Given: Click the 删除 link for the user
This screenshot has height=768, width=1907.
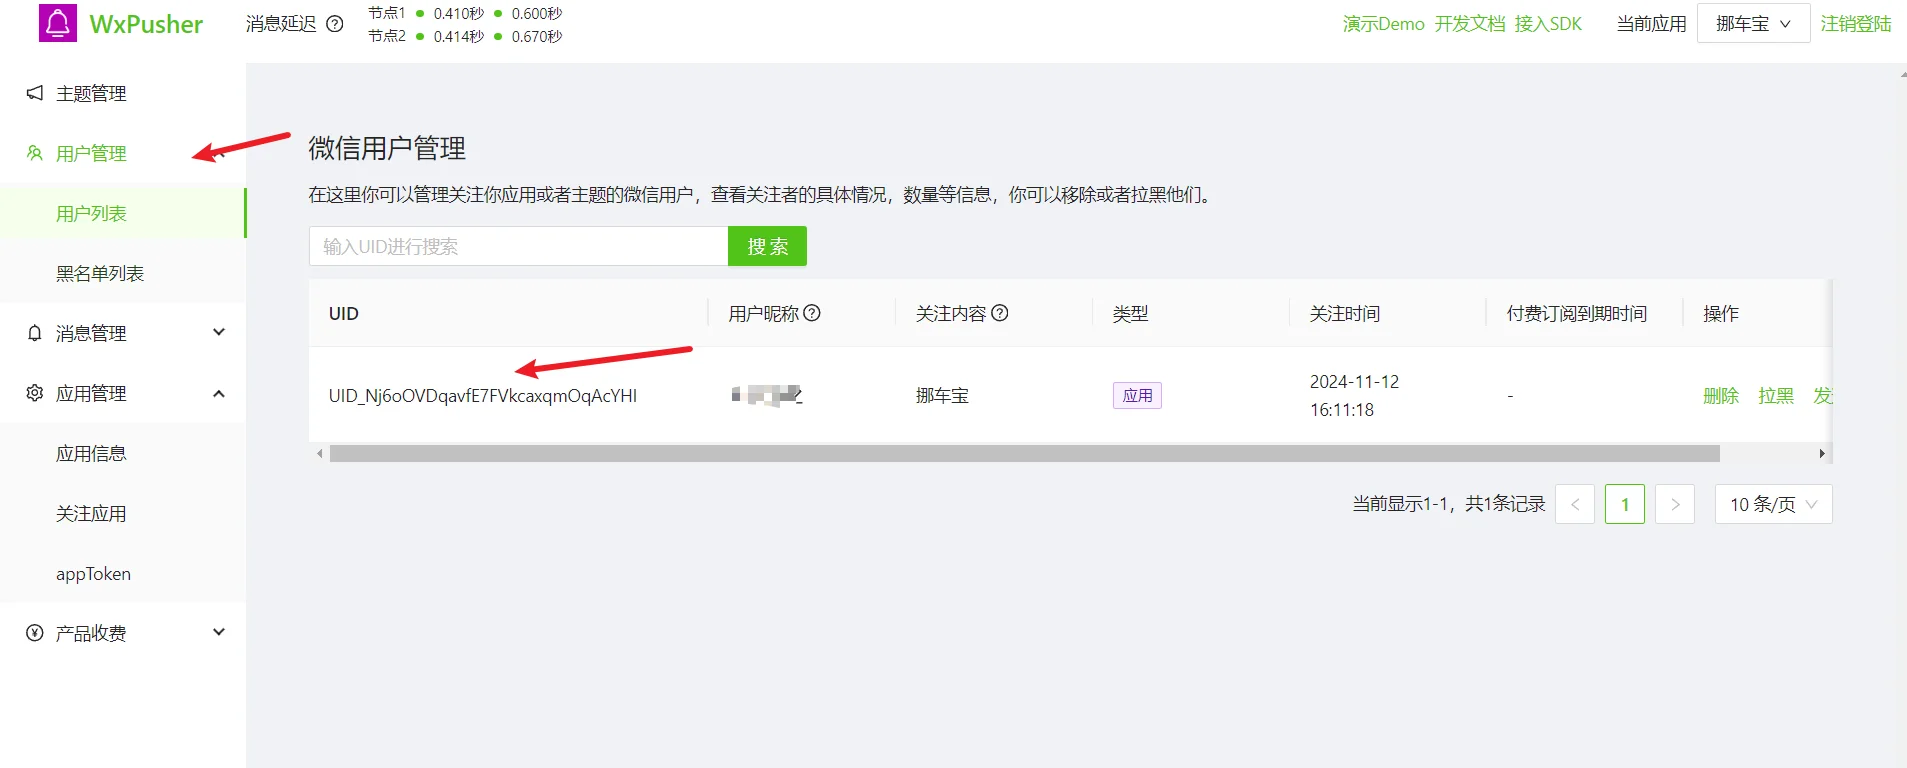Looking at the screenshot, I should point(1721,396).
